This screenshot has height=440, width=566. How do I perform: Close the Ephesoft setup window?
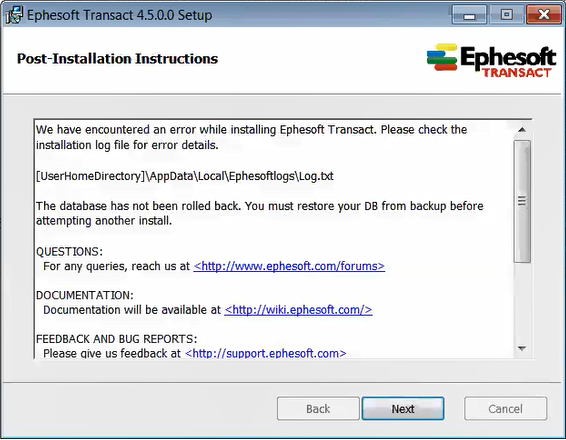pyautogui.click(x=544, y=15)
